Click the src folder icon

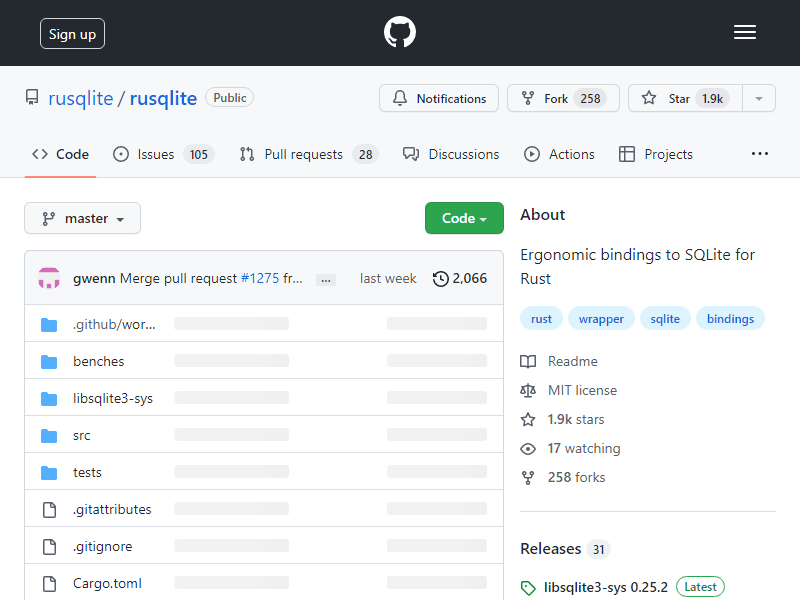click(x=49, y=436)
